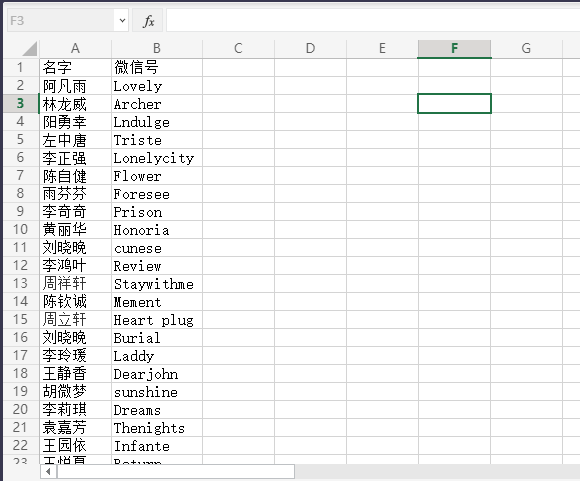This screenshot has width=580, height=481.
Task: Select the cell containing Triste
Action: tap(157, 139)
